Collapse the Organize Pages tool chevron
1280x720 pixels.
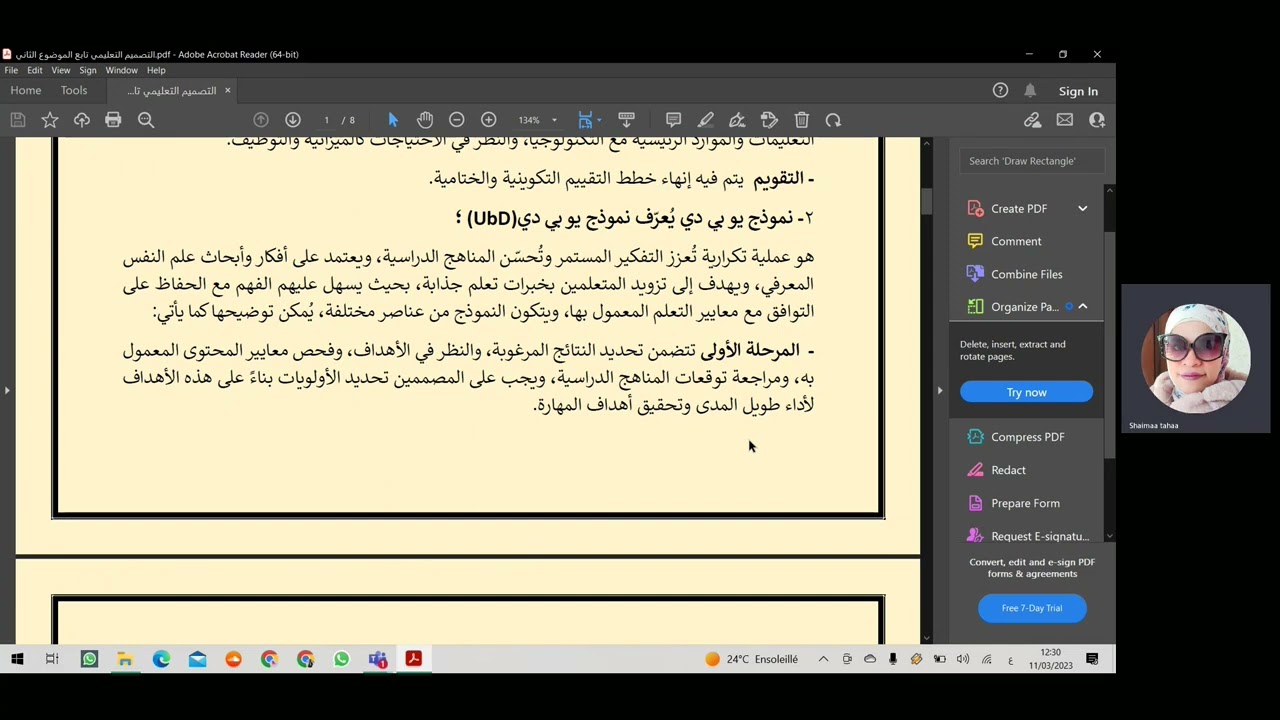(x=1083, y=307)
